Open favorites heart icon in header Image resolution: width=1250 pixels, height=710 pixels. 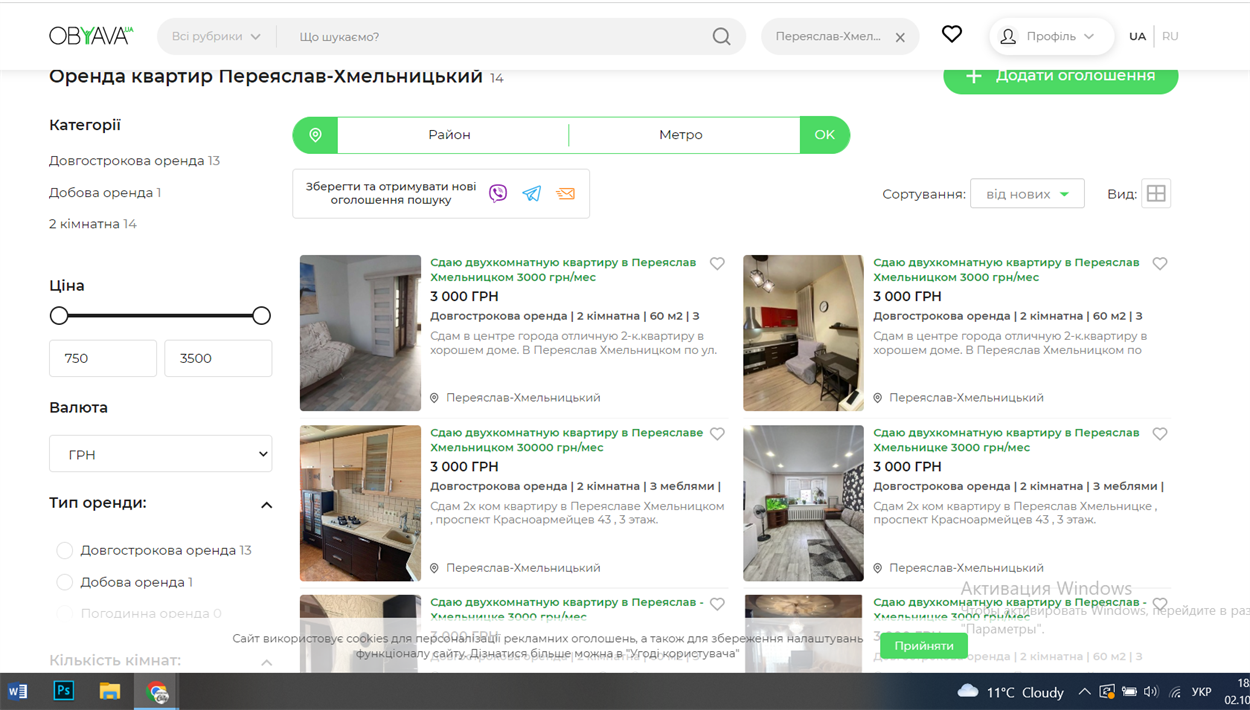pyautogui.click(x=952, y=35)
